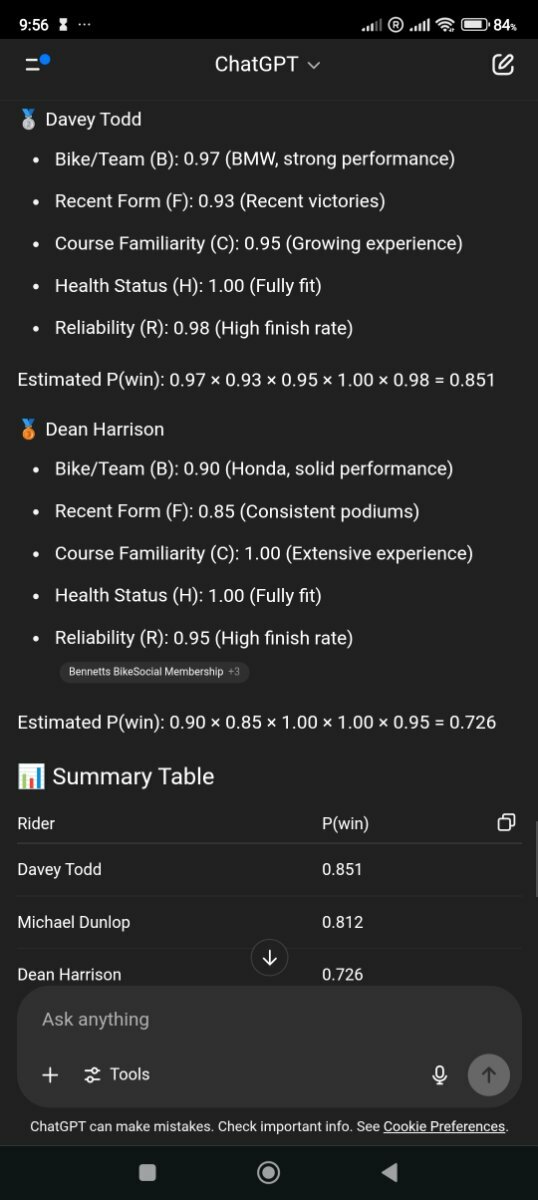Image resolution: width=538 pixels, height=1200 pixels.
Task: Tap the P(win) column header
Action: click(x=345, y=824)
